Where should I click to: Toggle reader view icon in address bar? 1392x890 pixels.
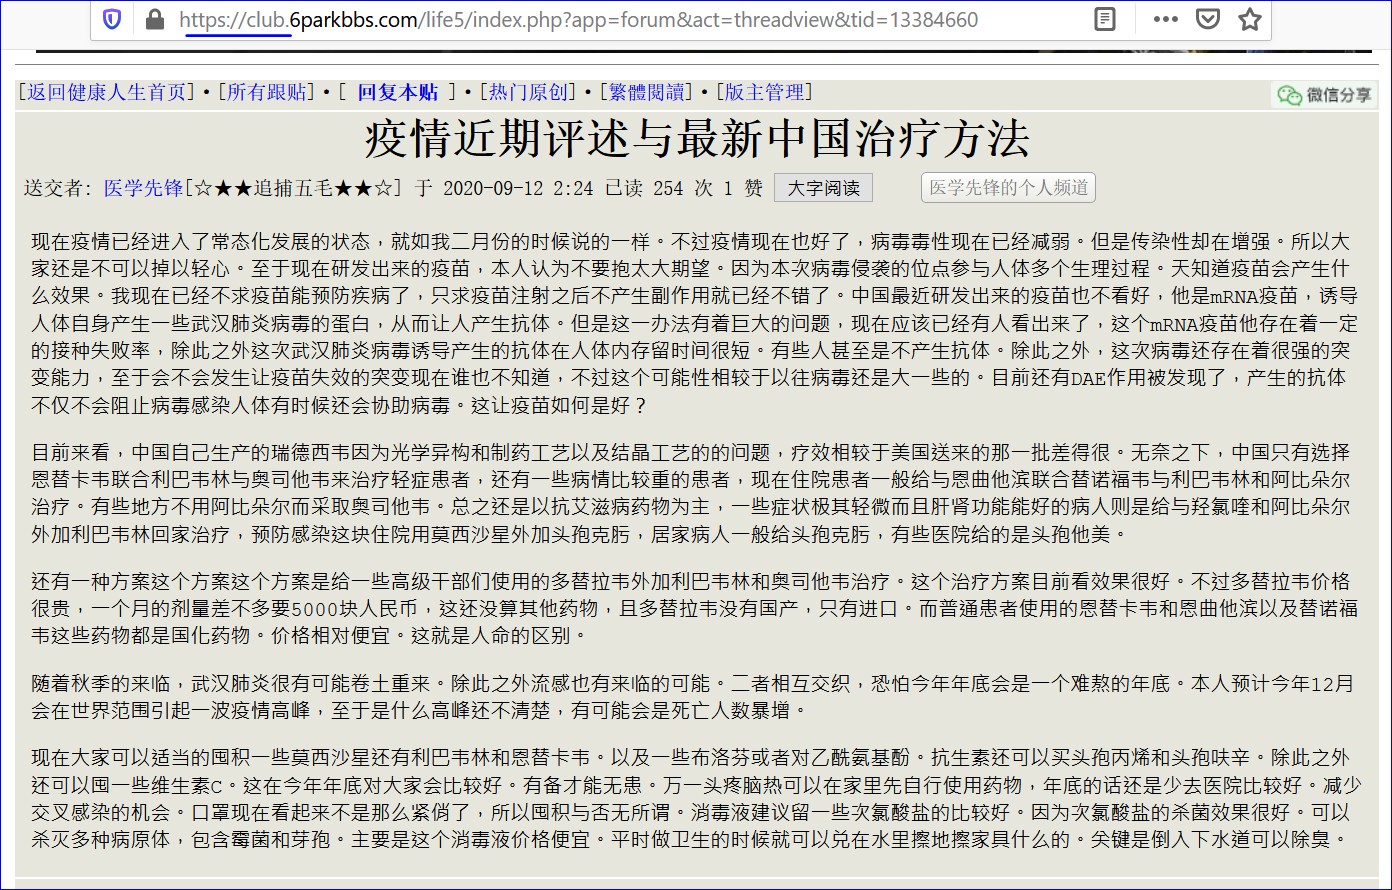pyautogui.click(x=1104, y=19)
